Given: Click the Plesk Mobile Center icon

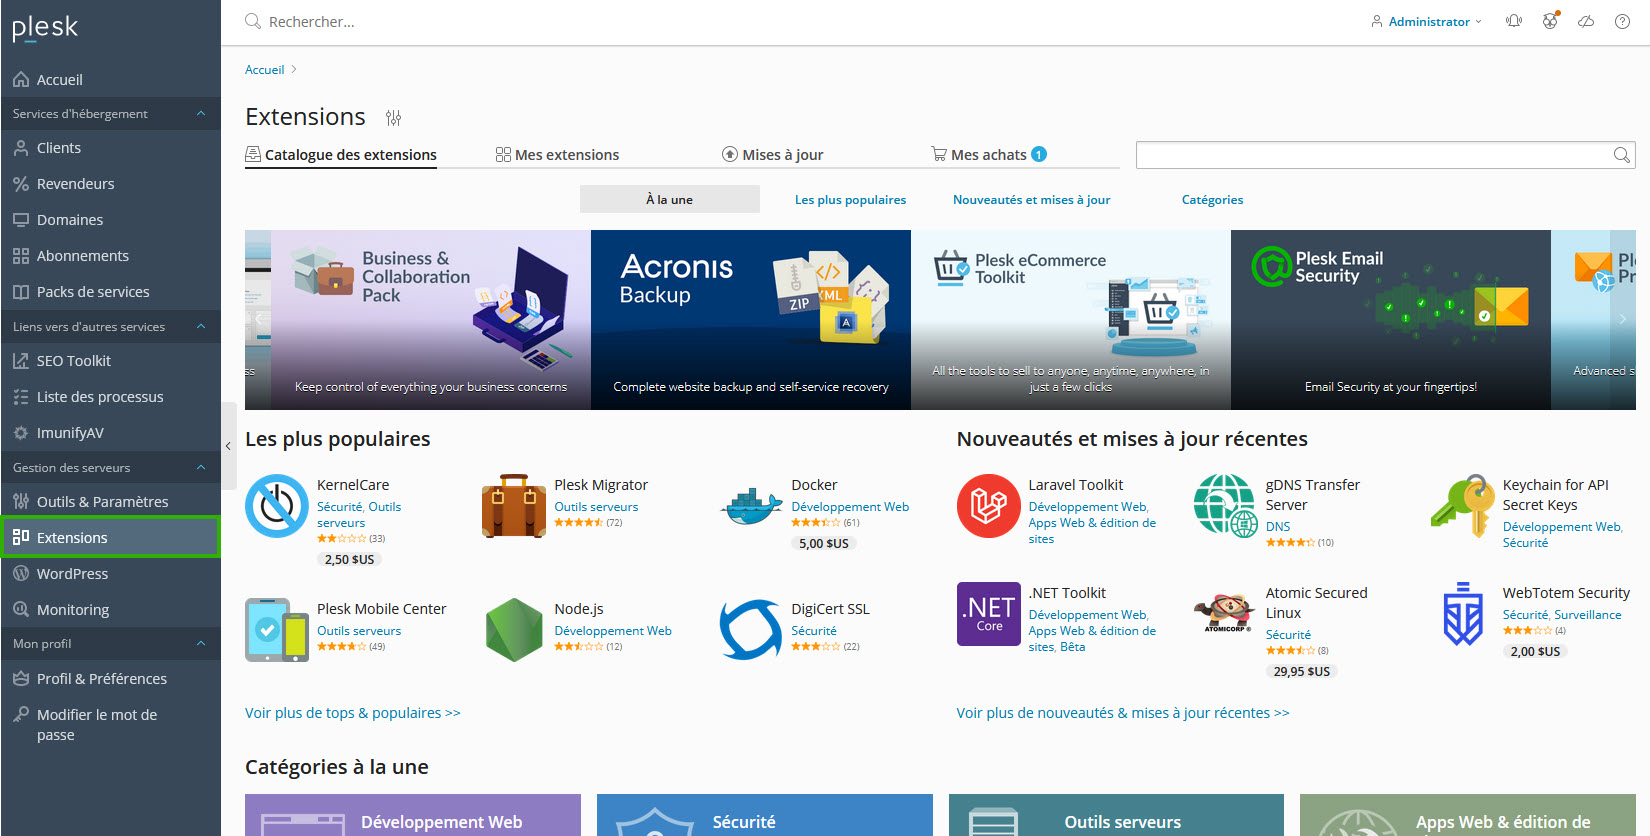Looking at the screenshot, I should tap(277, 630).
